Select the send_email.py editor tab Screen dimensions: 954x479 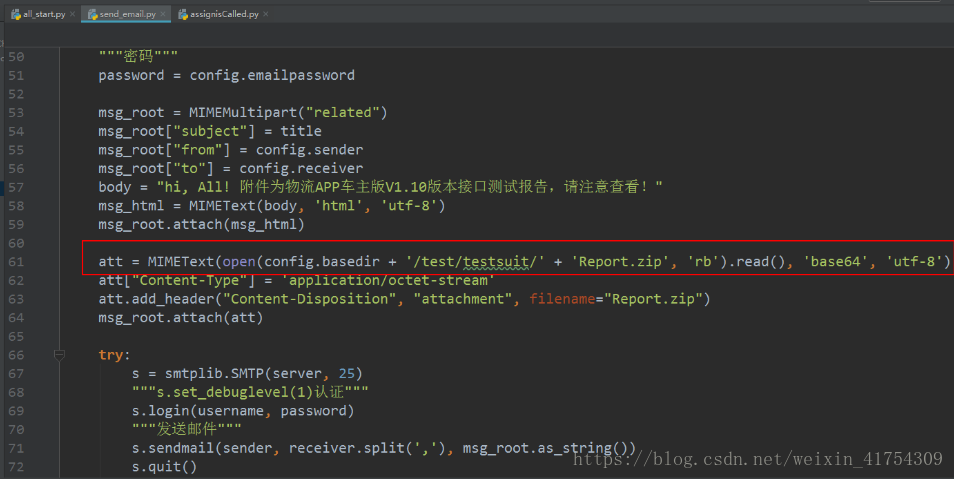tap(128, 14)
